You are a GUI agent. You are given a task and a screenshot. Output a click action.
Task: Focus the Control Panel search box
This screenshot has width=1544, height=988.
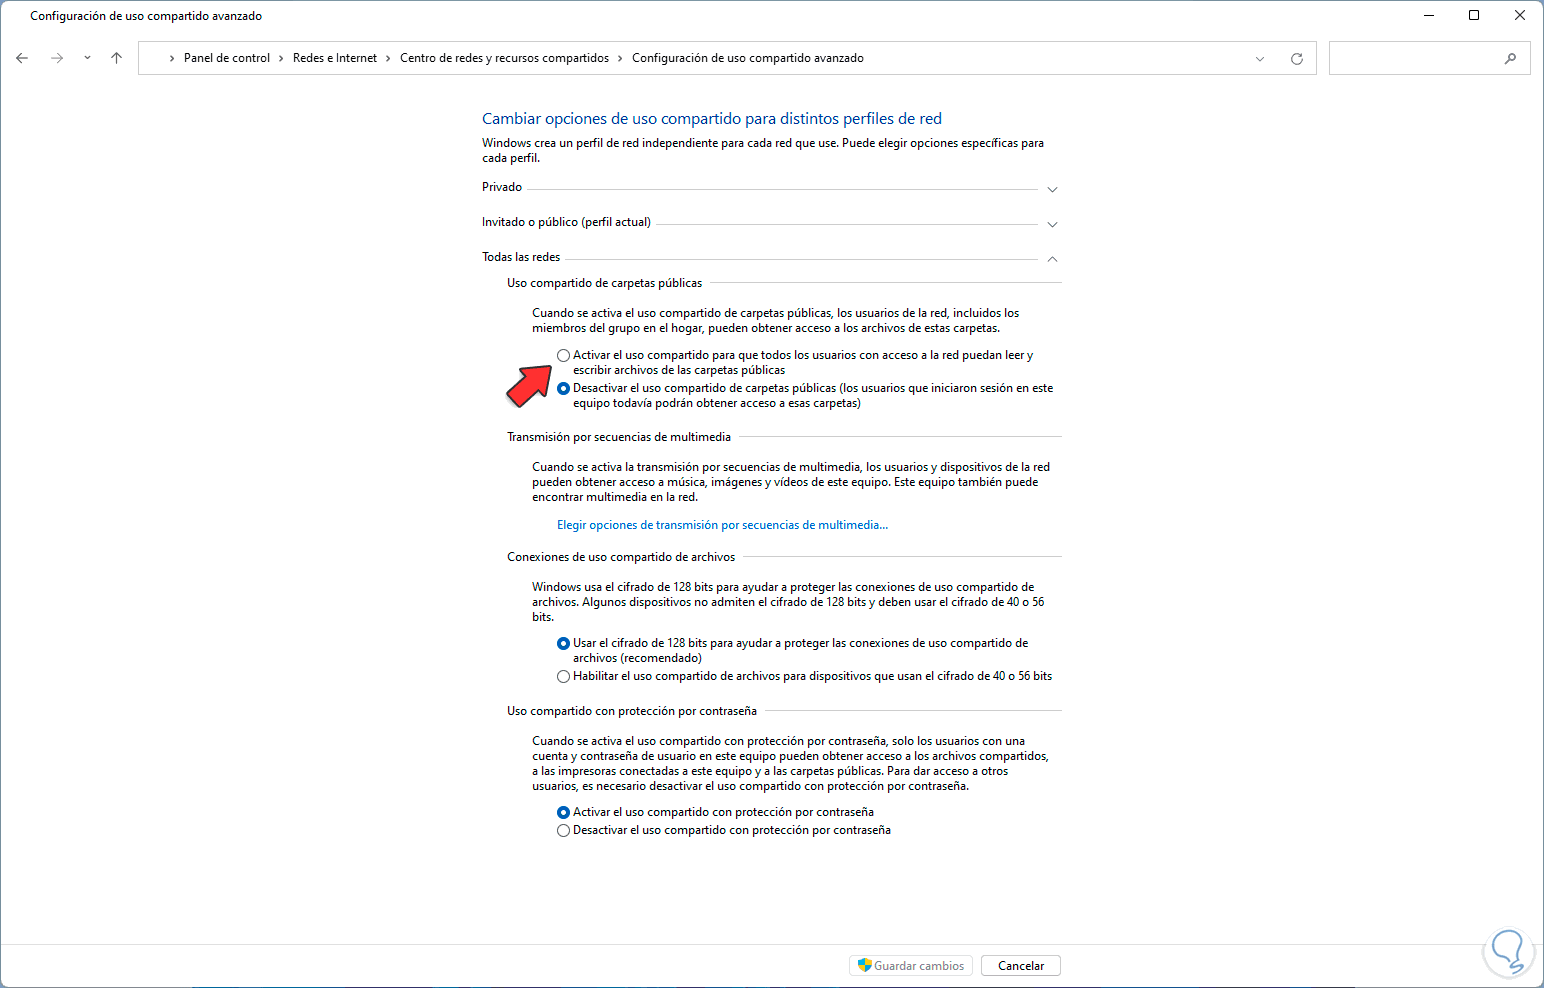1429,58
